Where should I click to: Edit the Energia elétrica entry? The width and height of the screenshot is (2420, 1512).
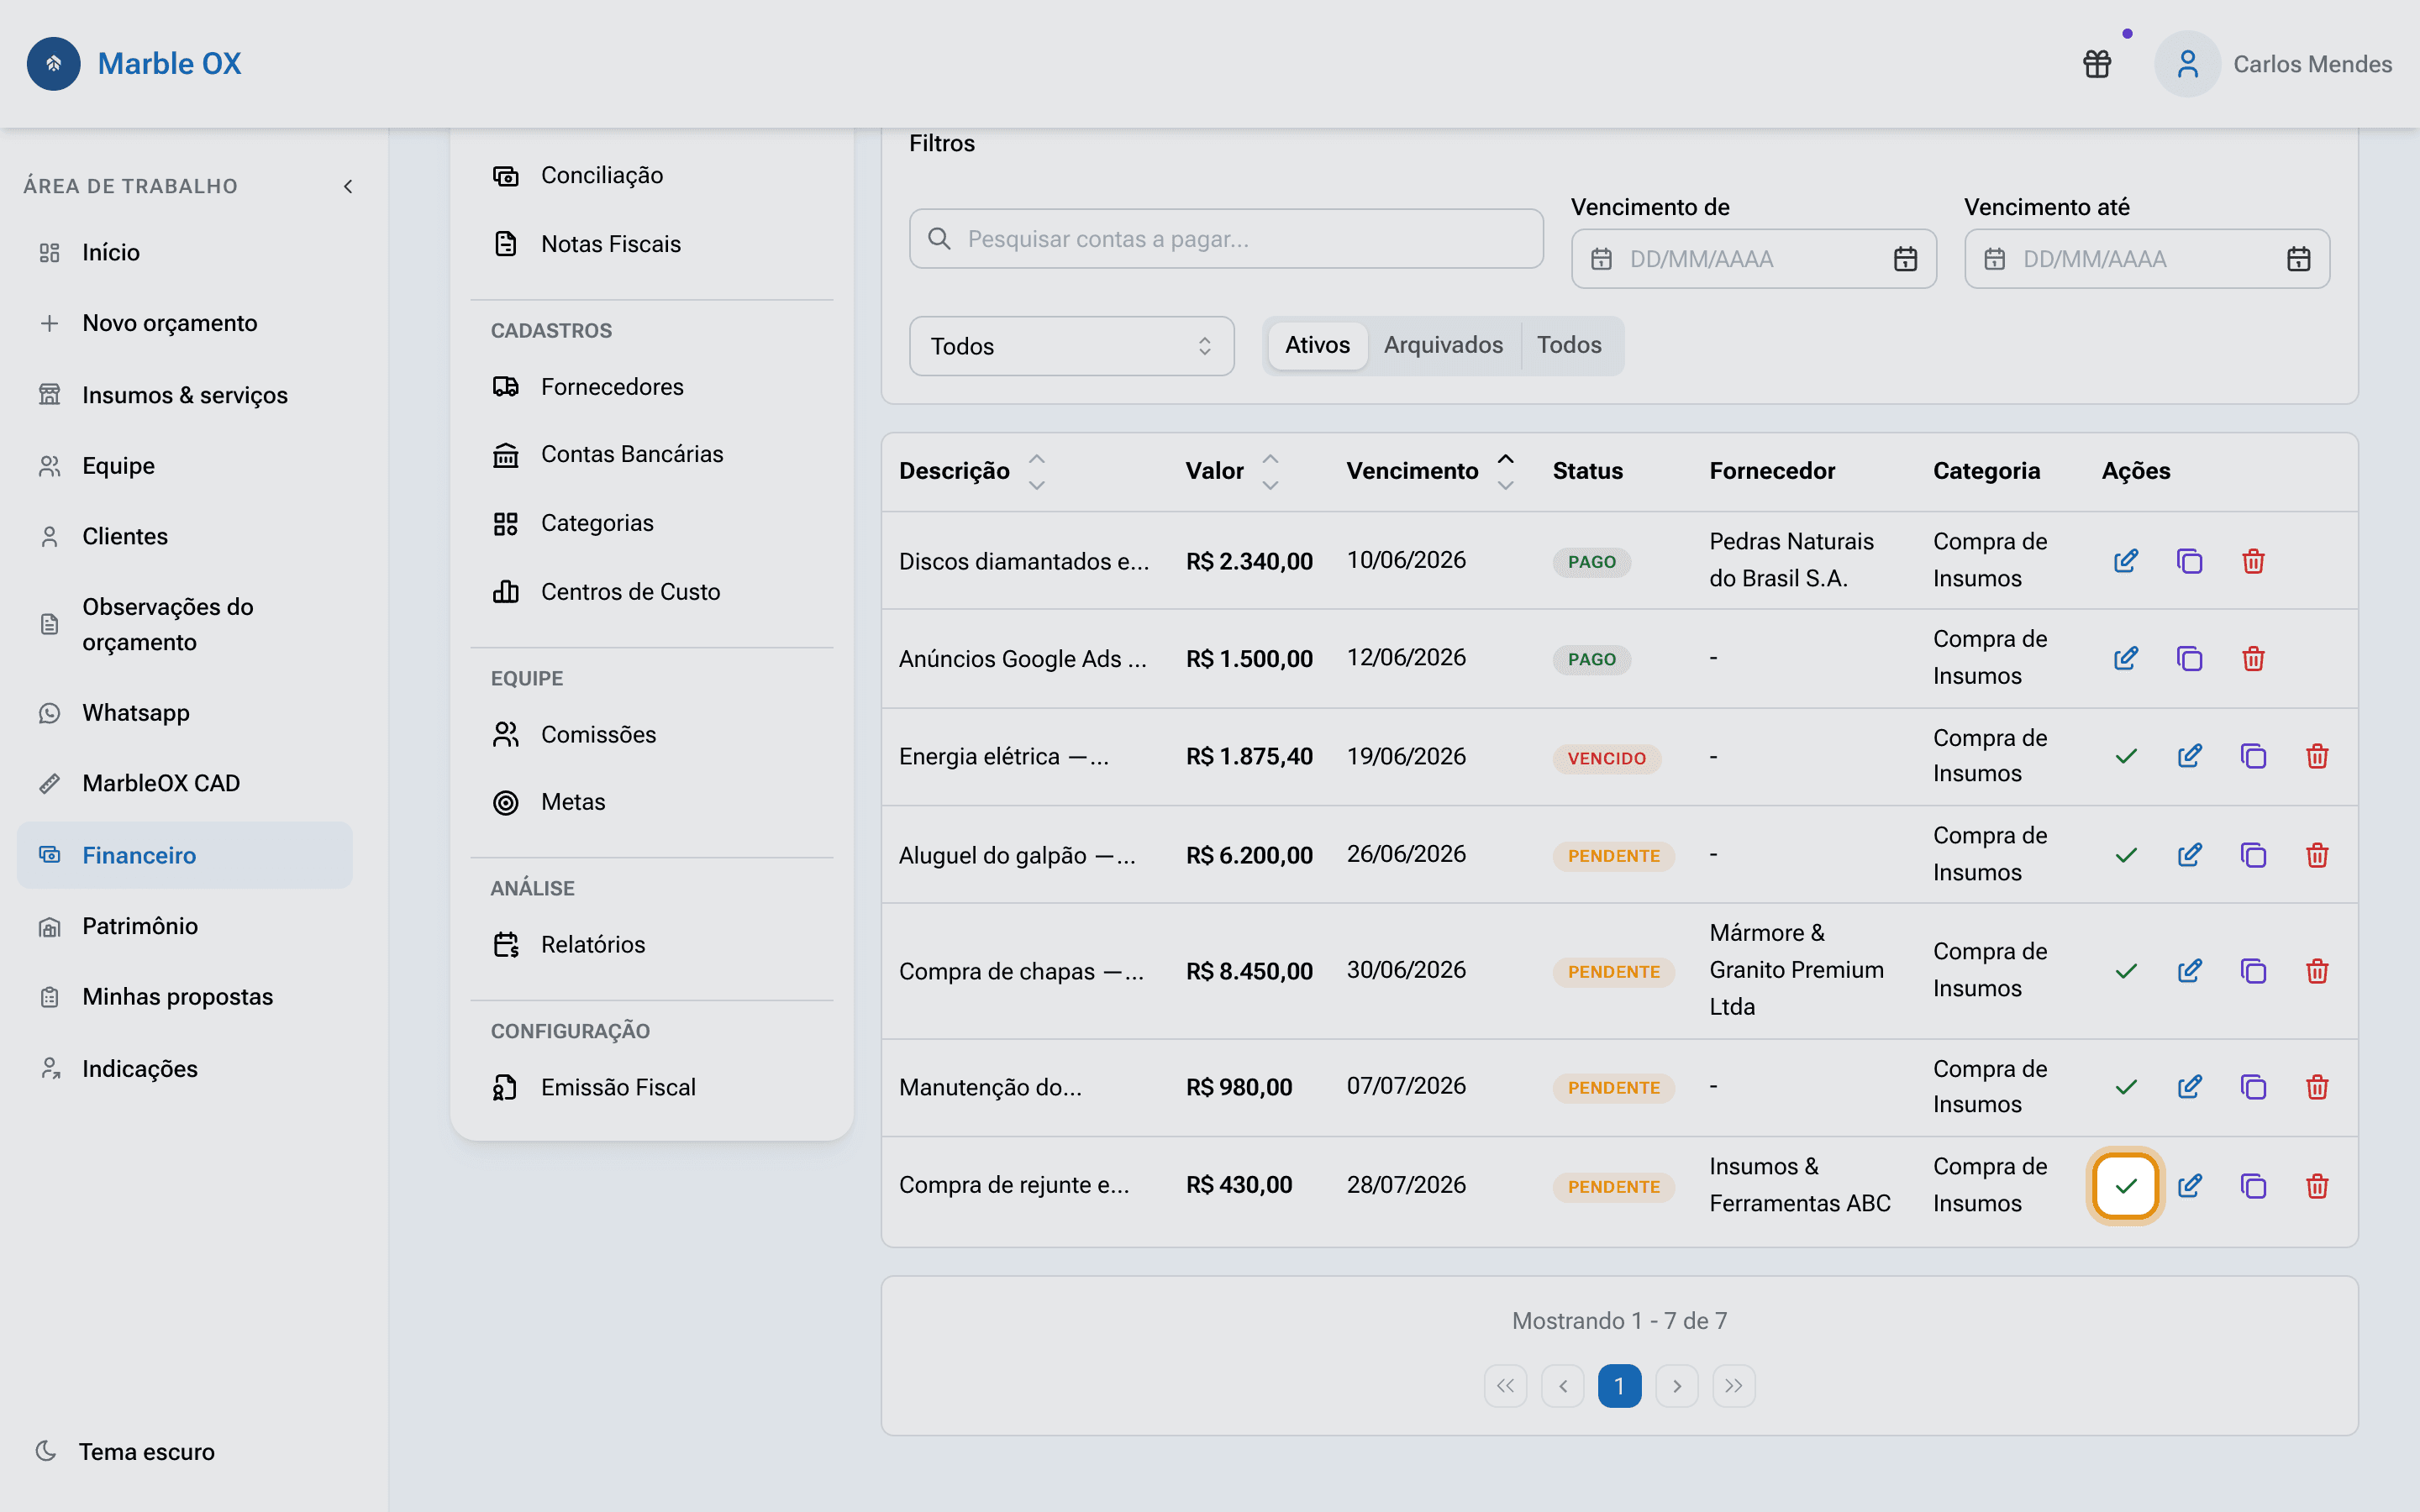[2189, 756]
